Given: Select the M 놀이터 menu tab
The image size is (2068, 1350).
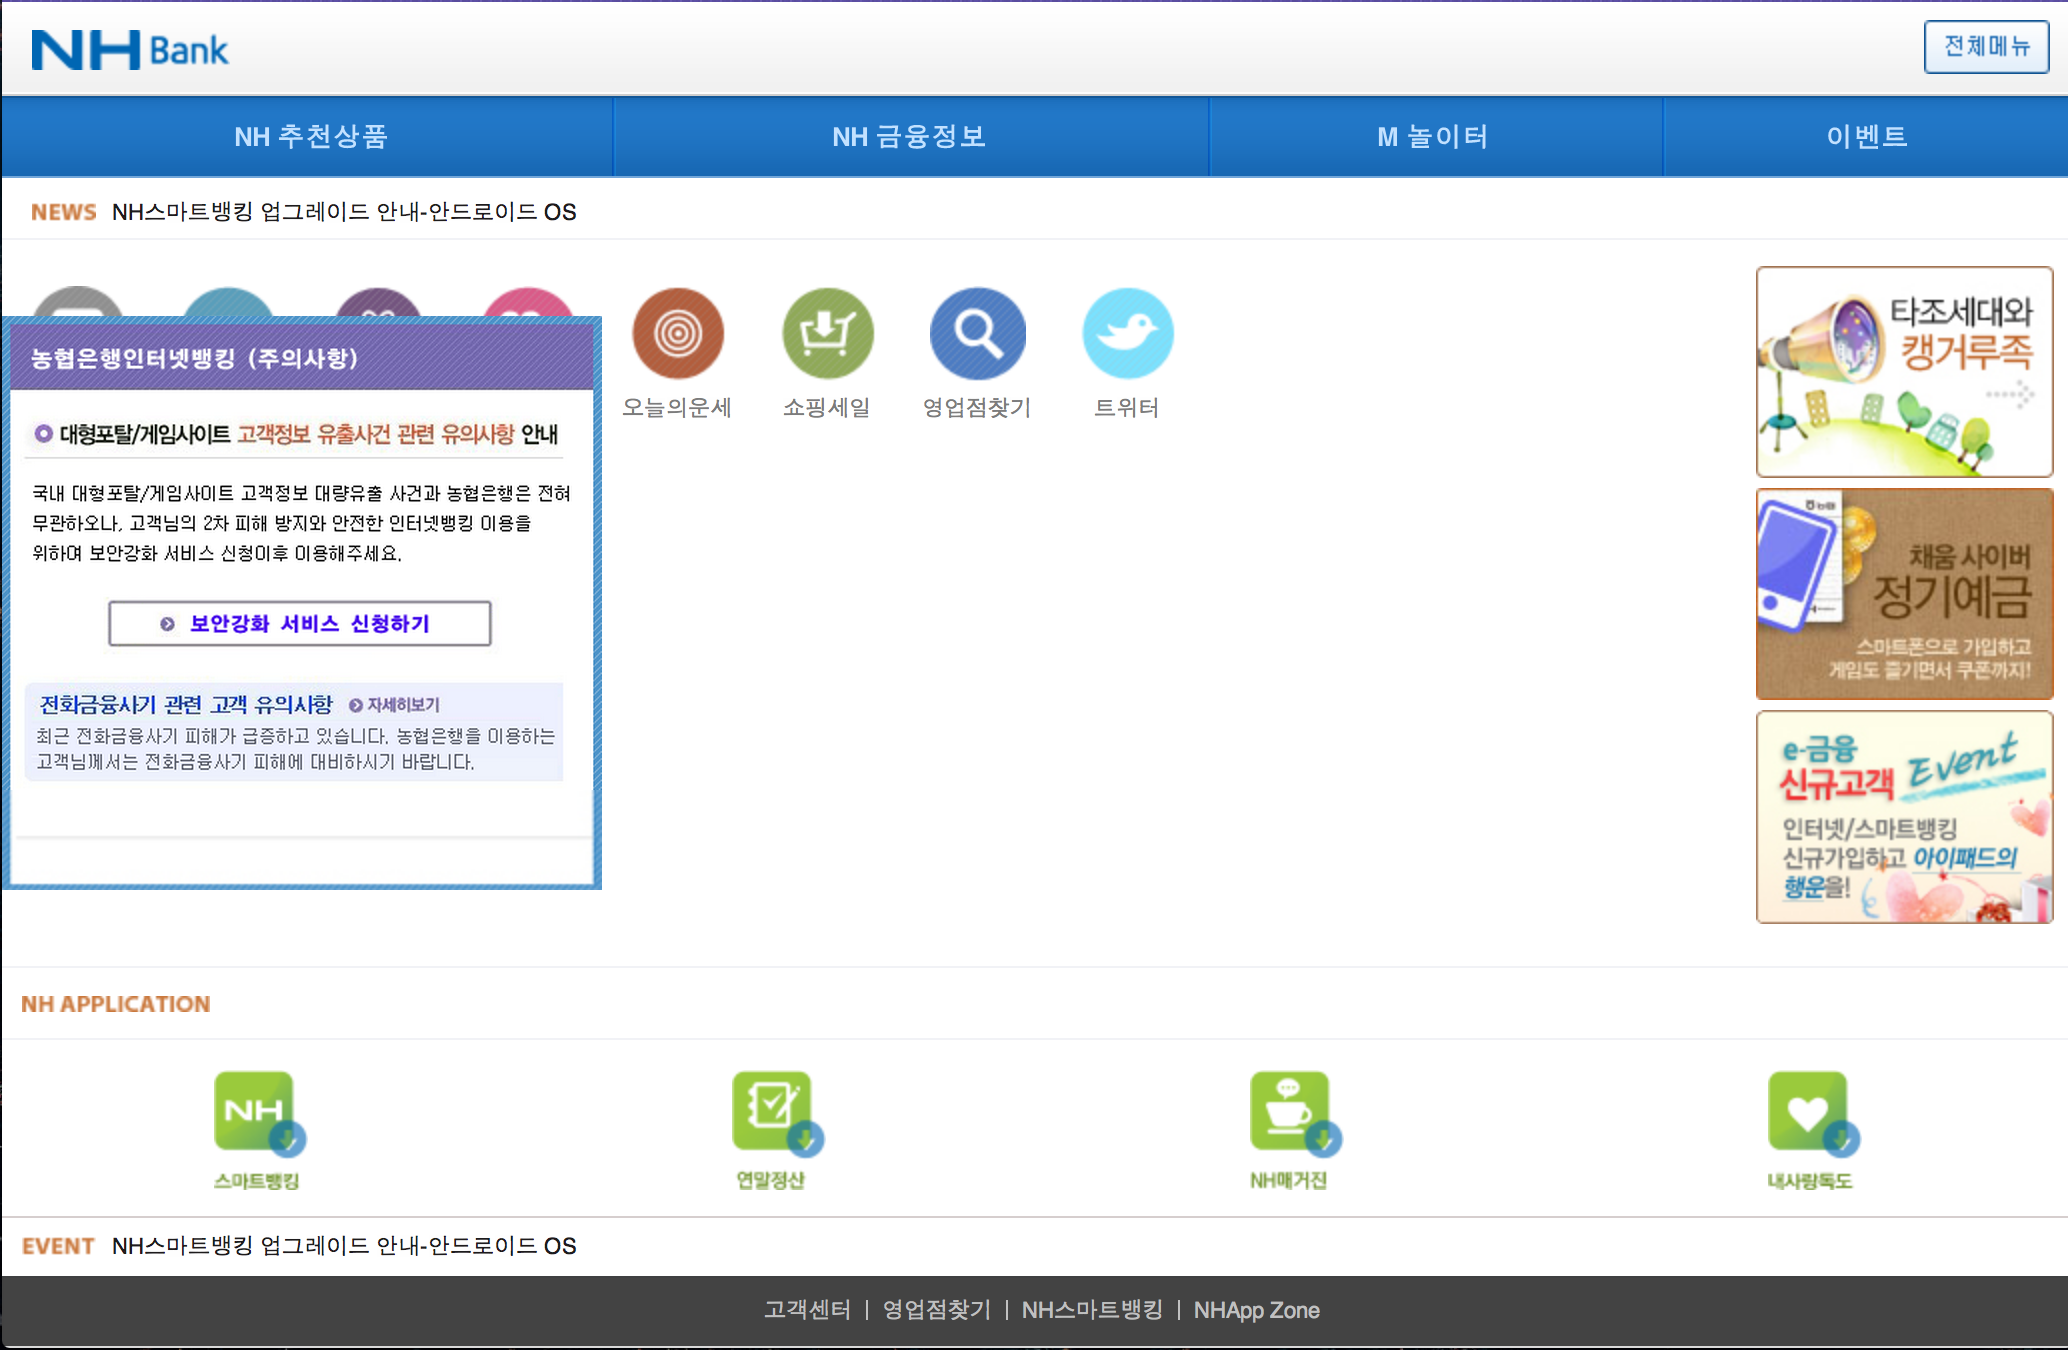Looking at the screenshot, I should click(x=1435, y=137).
